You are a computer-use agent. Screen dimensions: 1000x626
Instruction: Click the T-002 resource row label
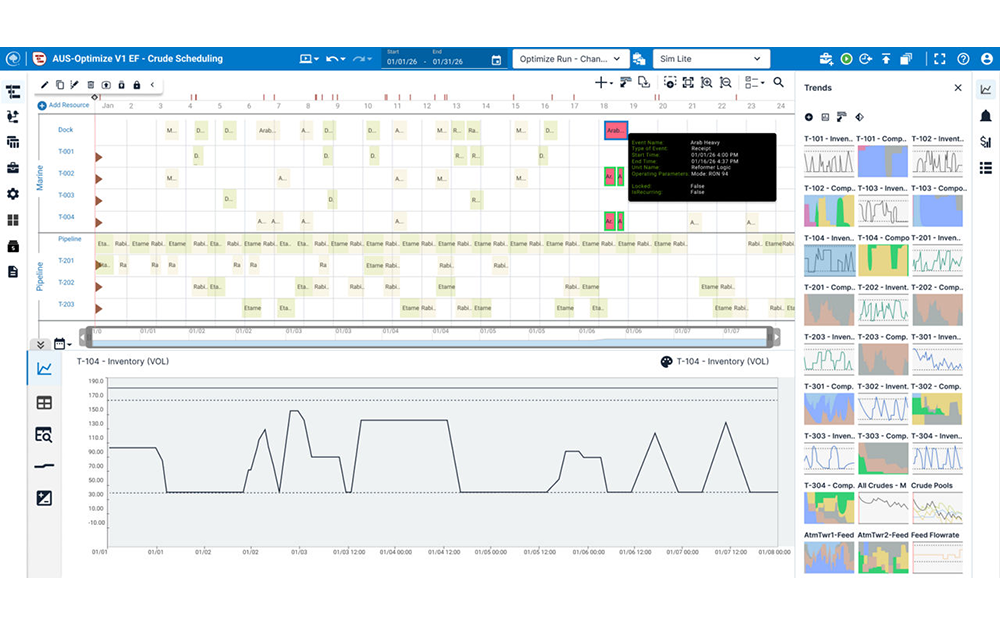[x=66, y=173]
